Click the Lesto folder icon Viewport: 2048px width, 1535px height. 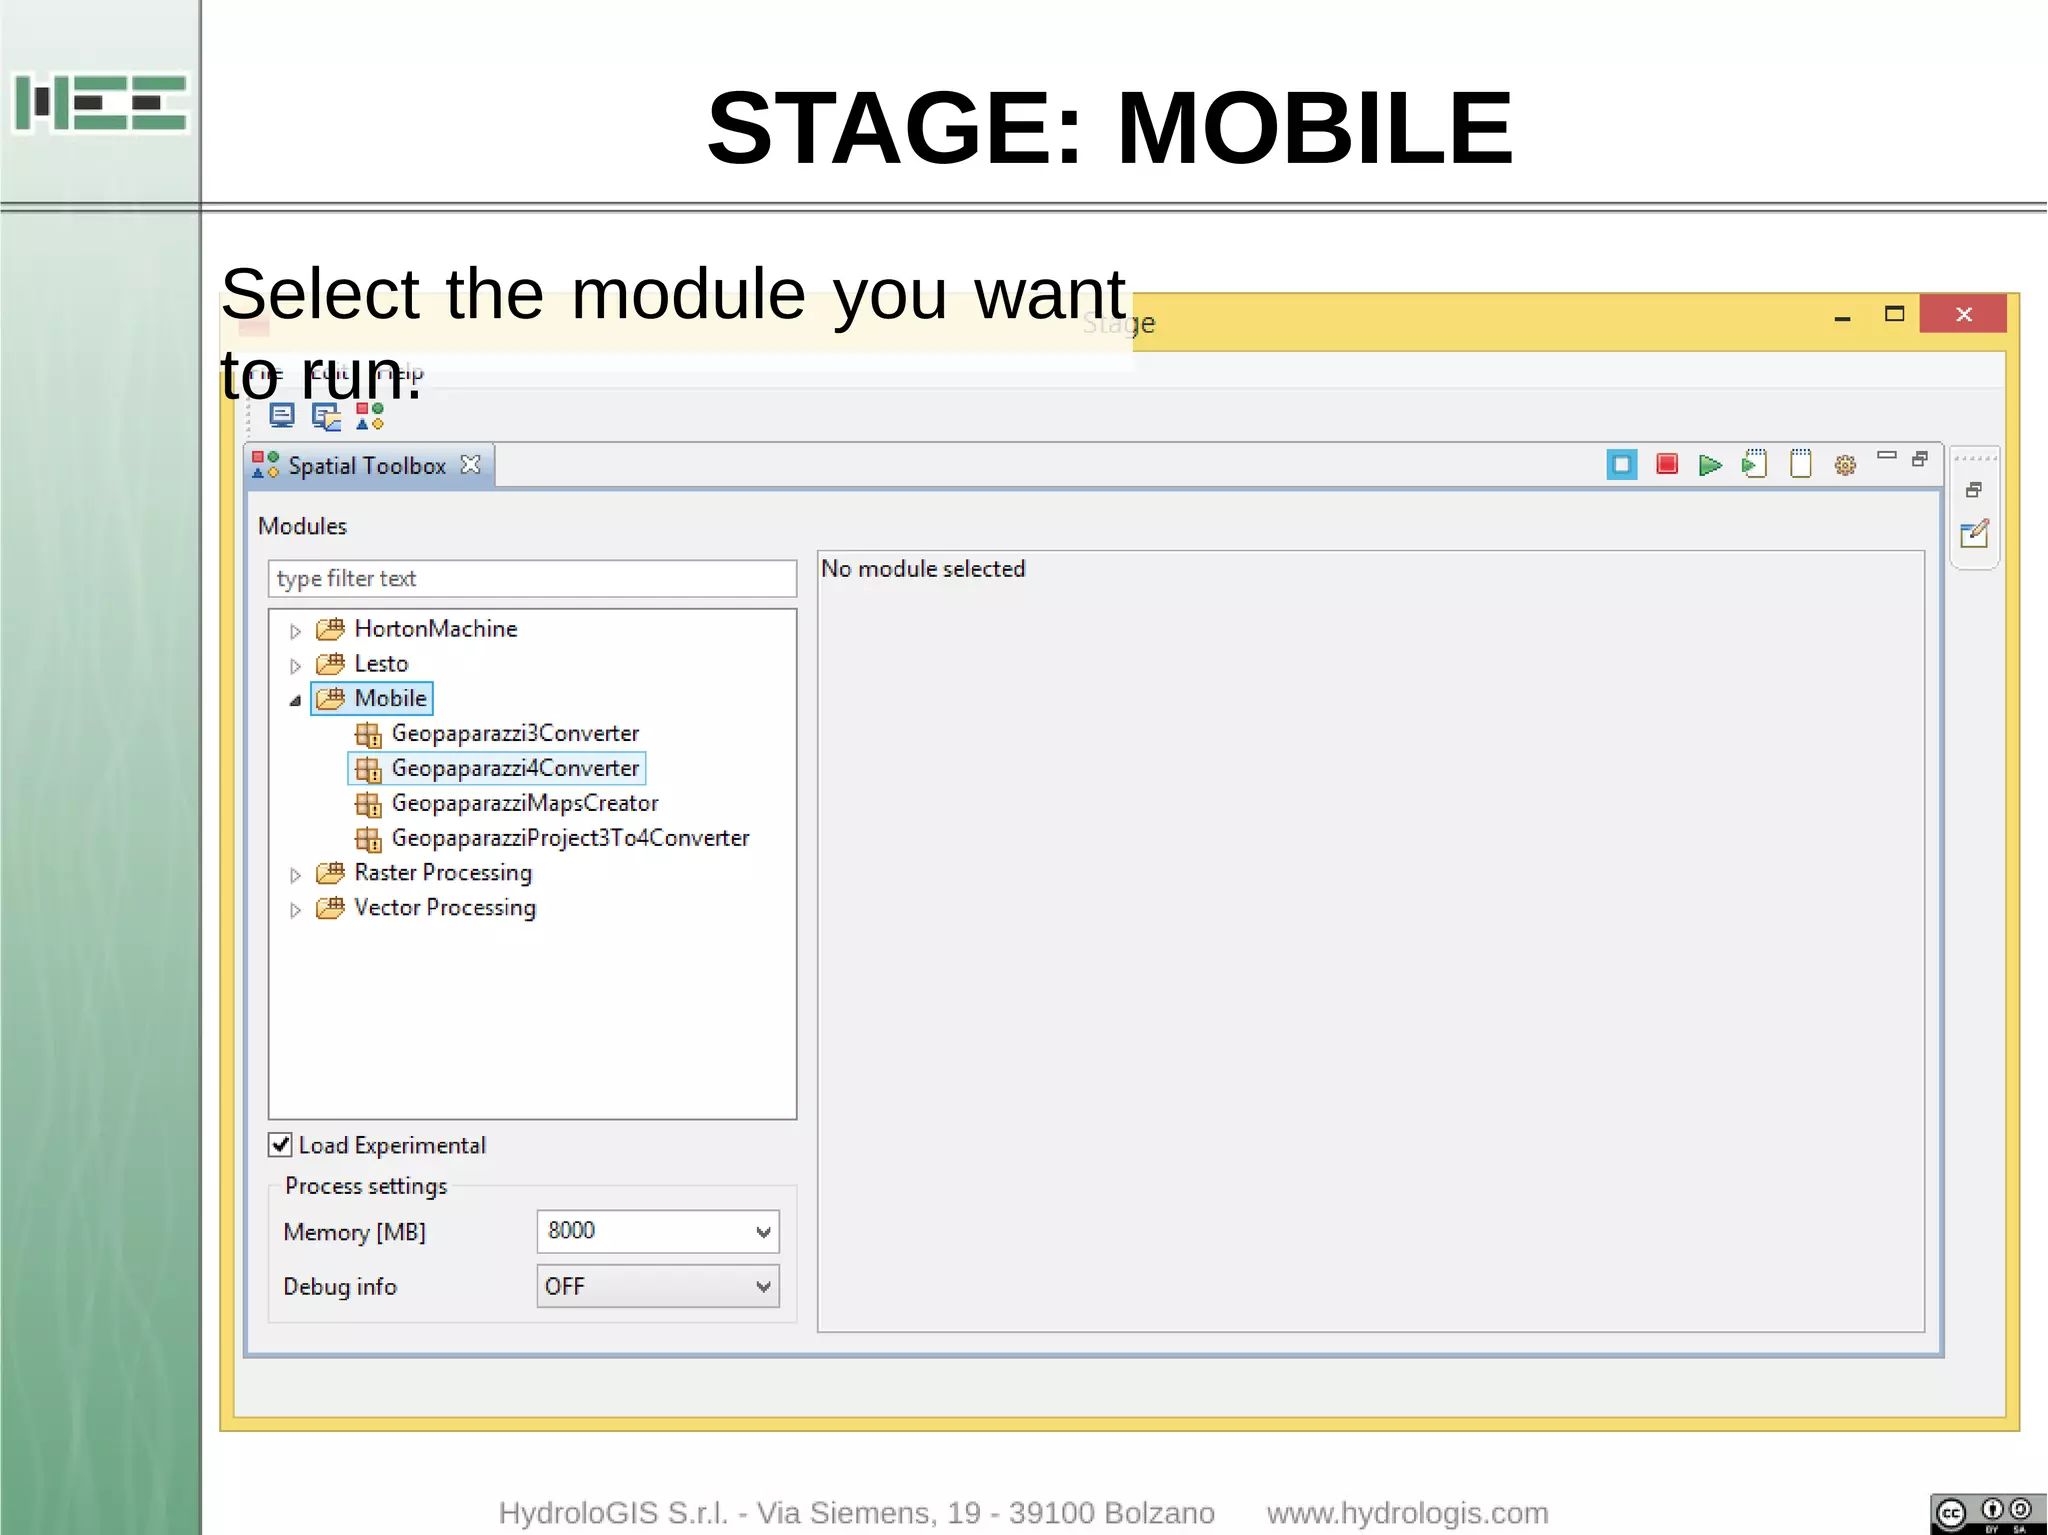point(331,664)
